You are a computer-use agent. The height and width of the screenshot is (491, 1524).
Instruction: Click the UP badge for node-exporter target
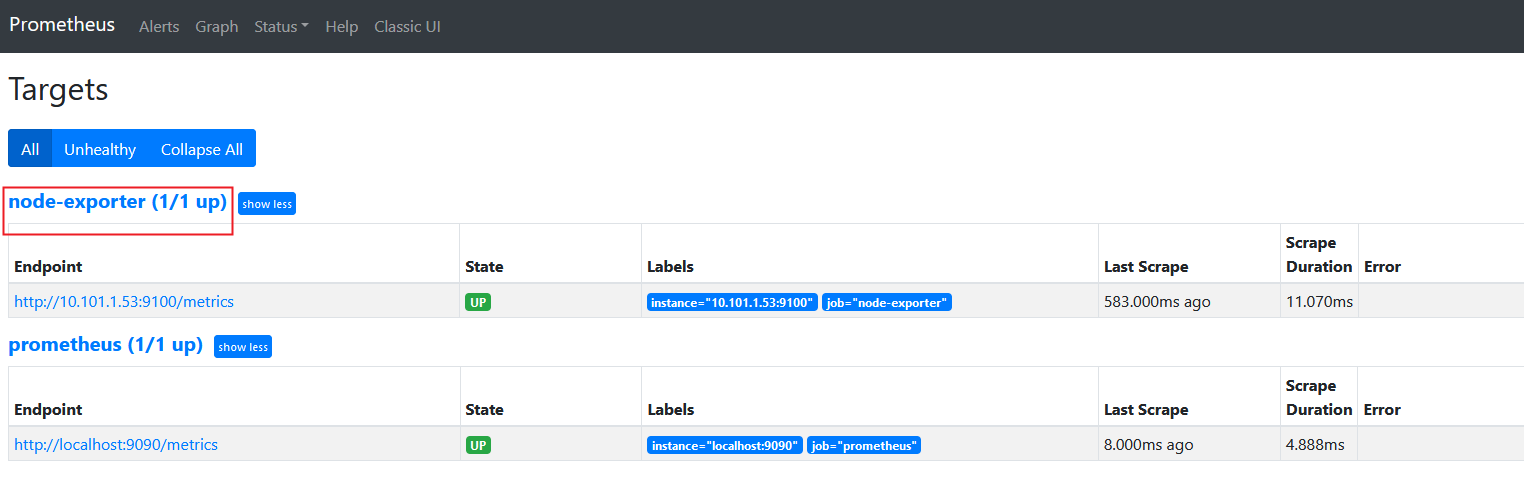click(478, 302)
